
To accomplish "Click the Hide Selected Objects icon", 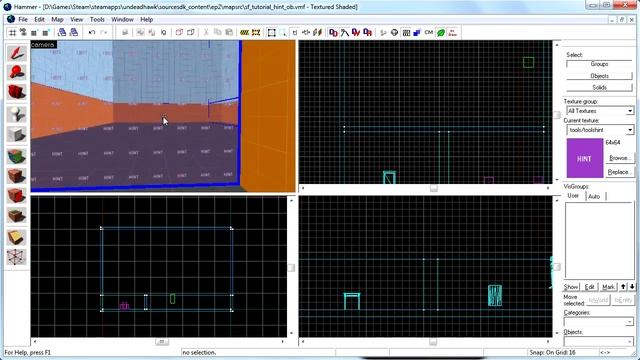I will click(x=179, y=32).
